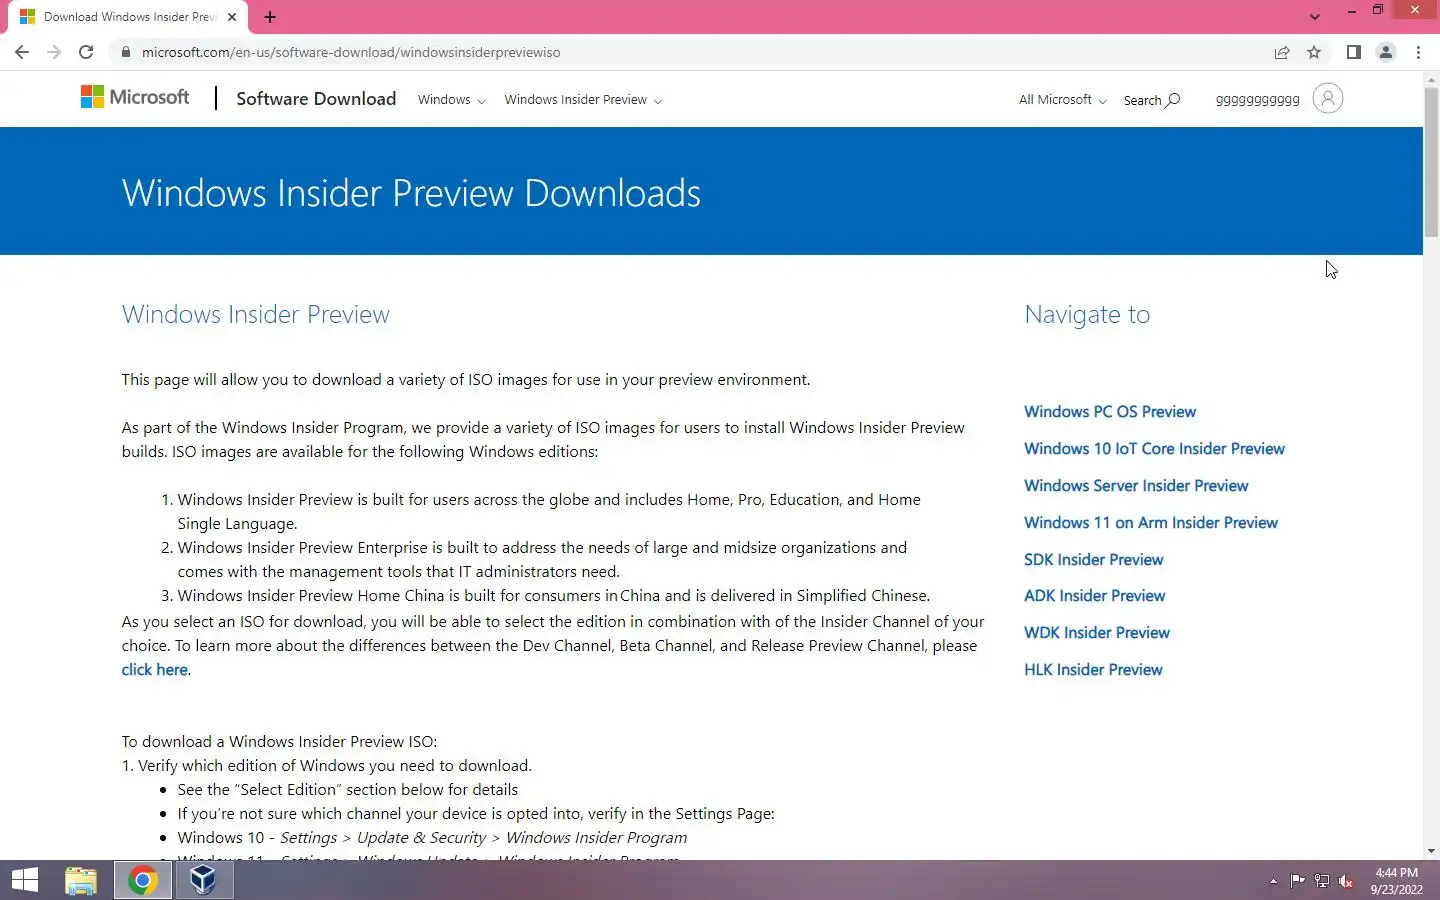Open Chrome three-dot menu
Image resolution: width=1440 pixels, height=900 pixels.
1418,52
